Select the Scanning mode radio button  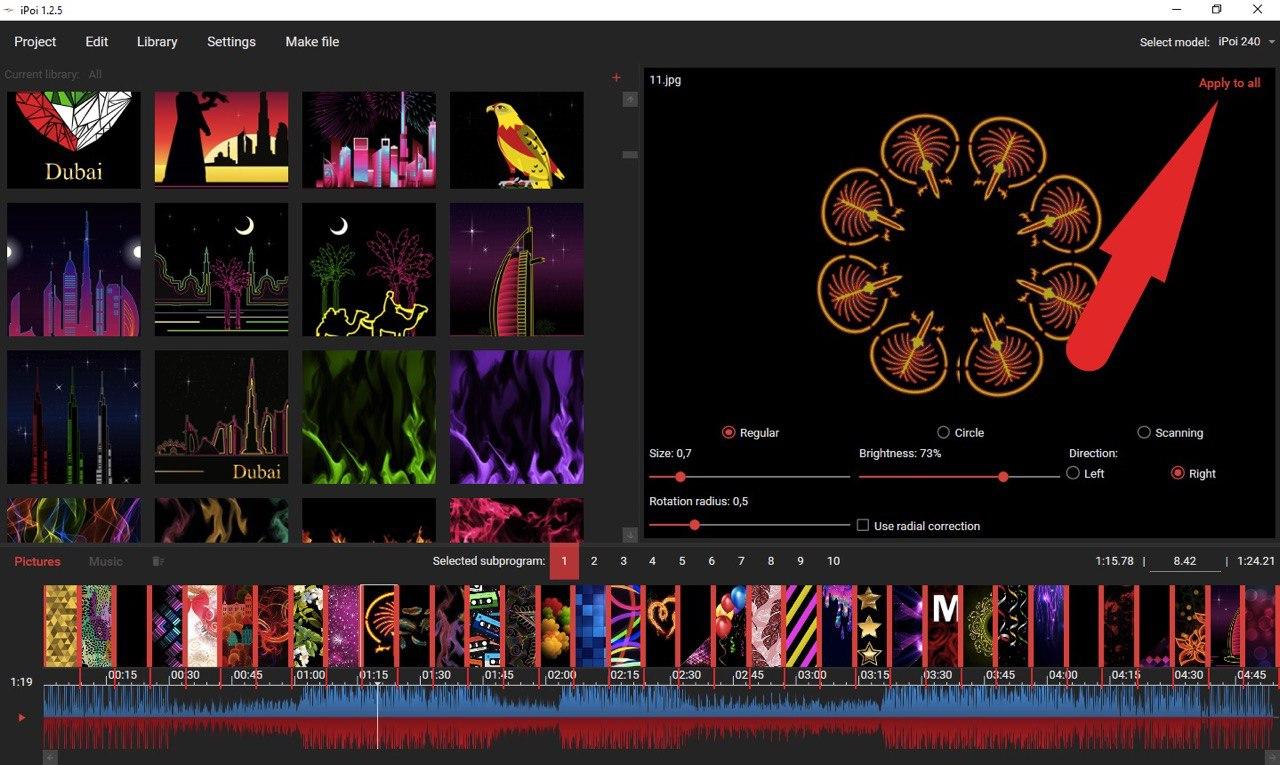click(x=1144, y=433)
